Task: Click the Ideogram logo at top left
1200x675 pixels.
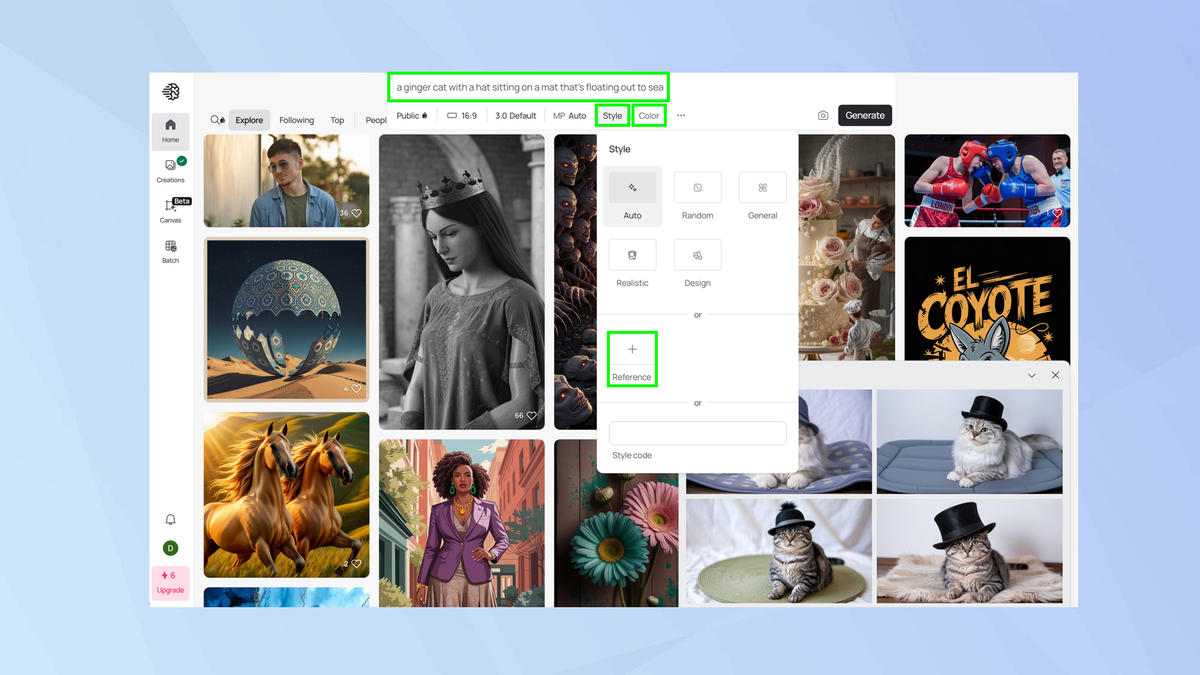Action: click(170, 91)
